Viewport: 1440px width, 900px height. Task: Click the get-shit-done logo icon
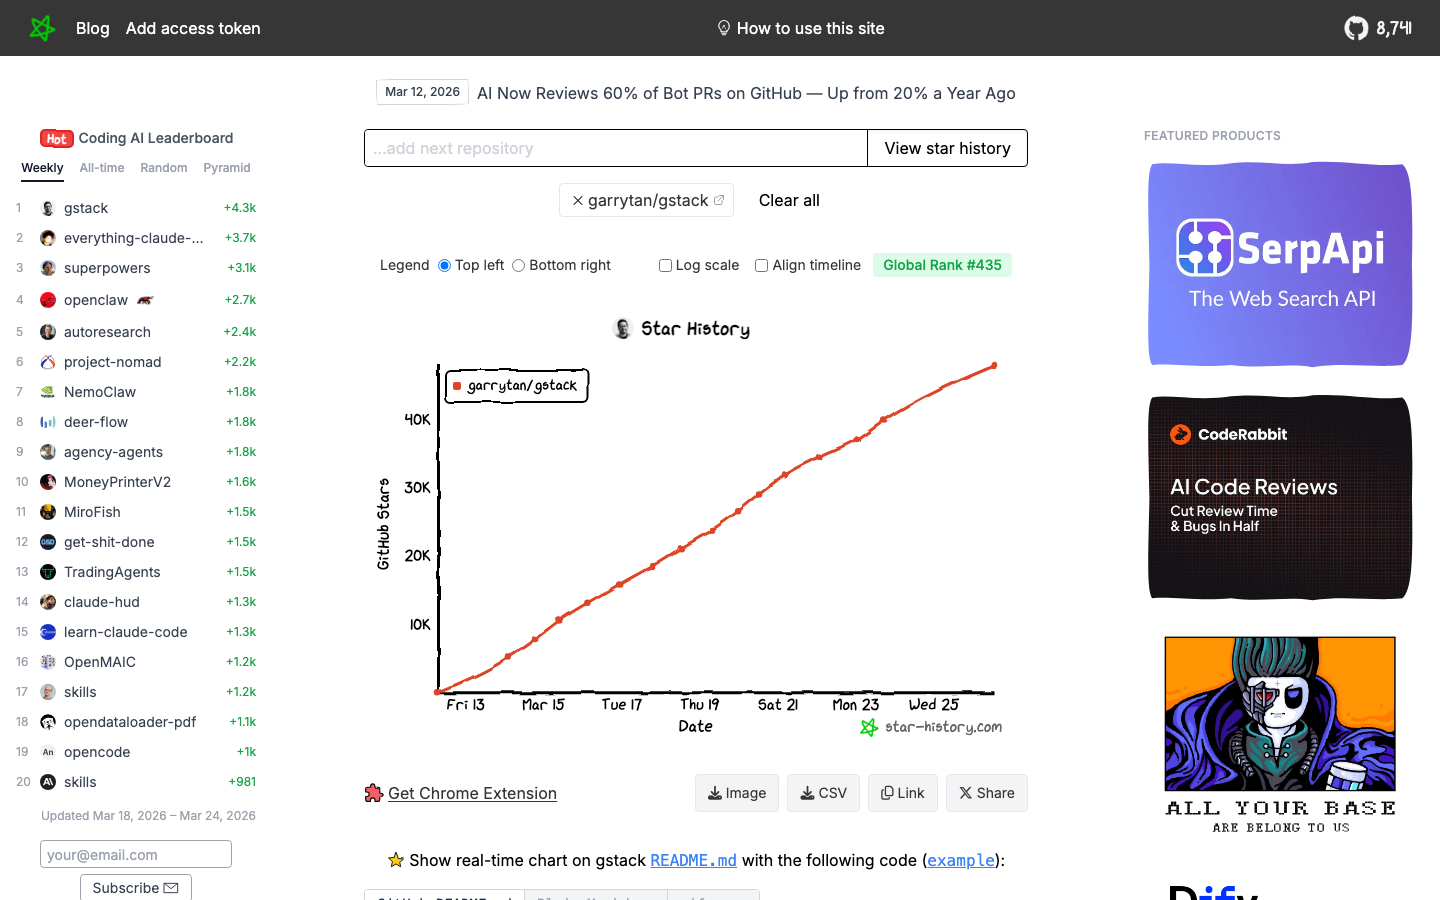pos(47,542)
